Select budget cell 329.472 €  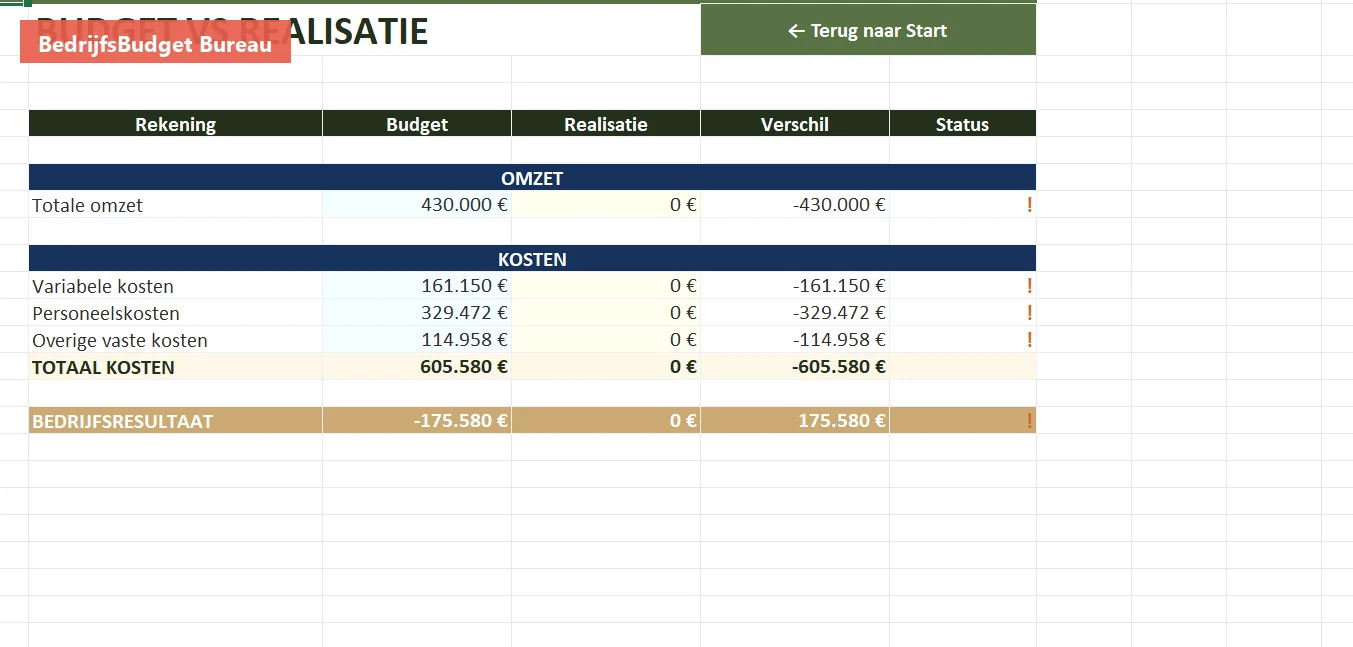point(417,313)
